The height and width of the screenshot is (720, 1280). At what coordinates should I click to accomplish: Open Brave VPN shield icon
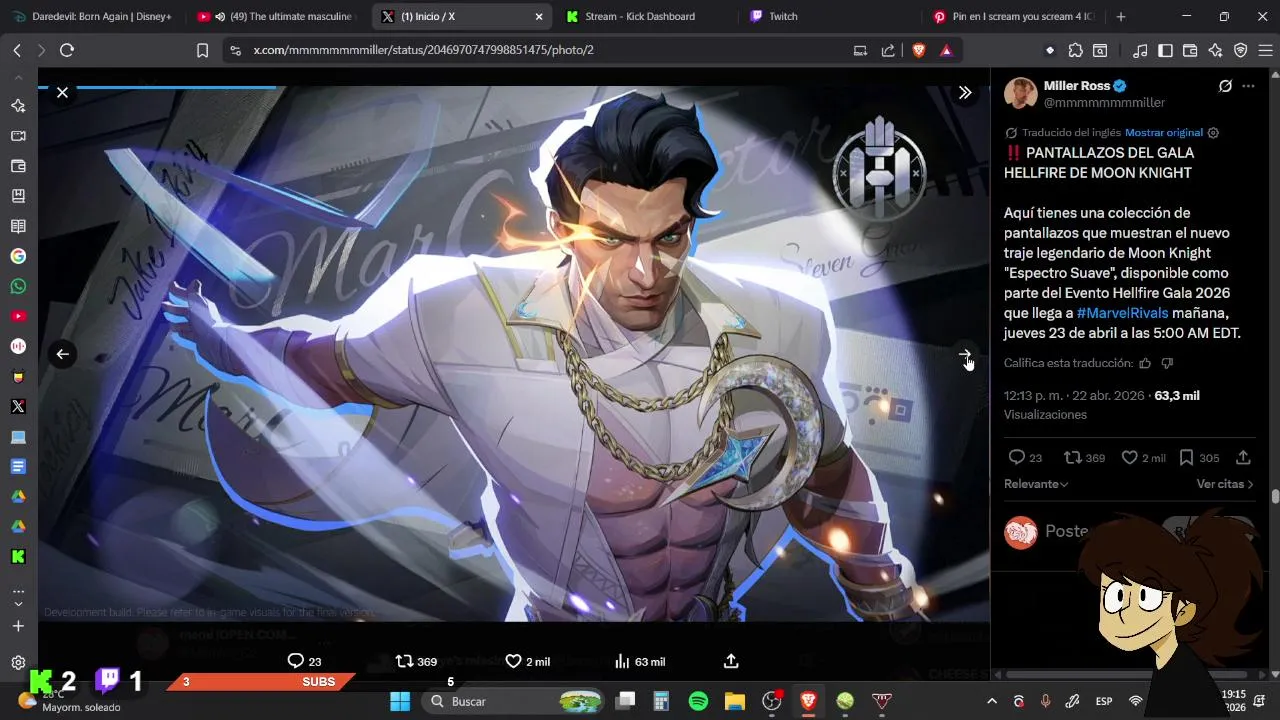pos(1240,50)
